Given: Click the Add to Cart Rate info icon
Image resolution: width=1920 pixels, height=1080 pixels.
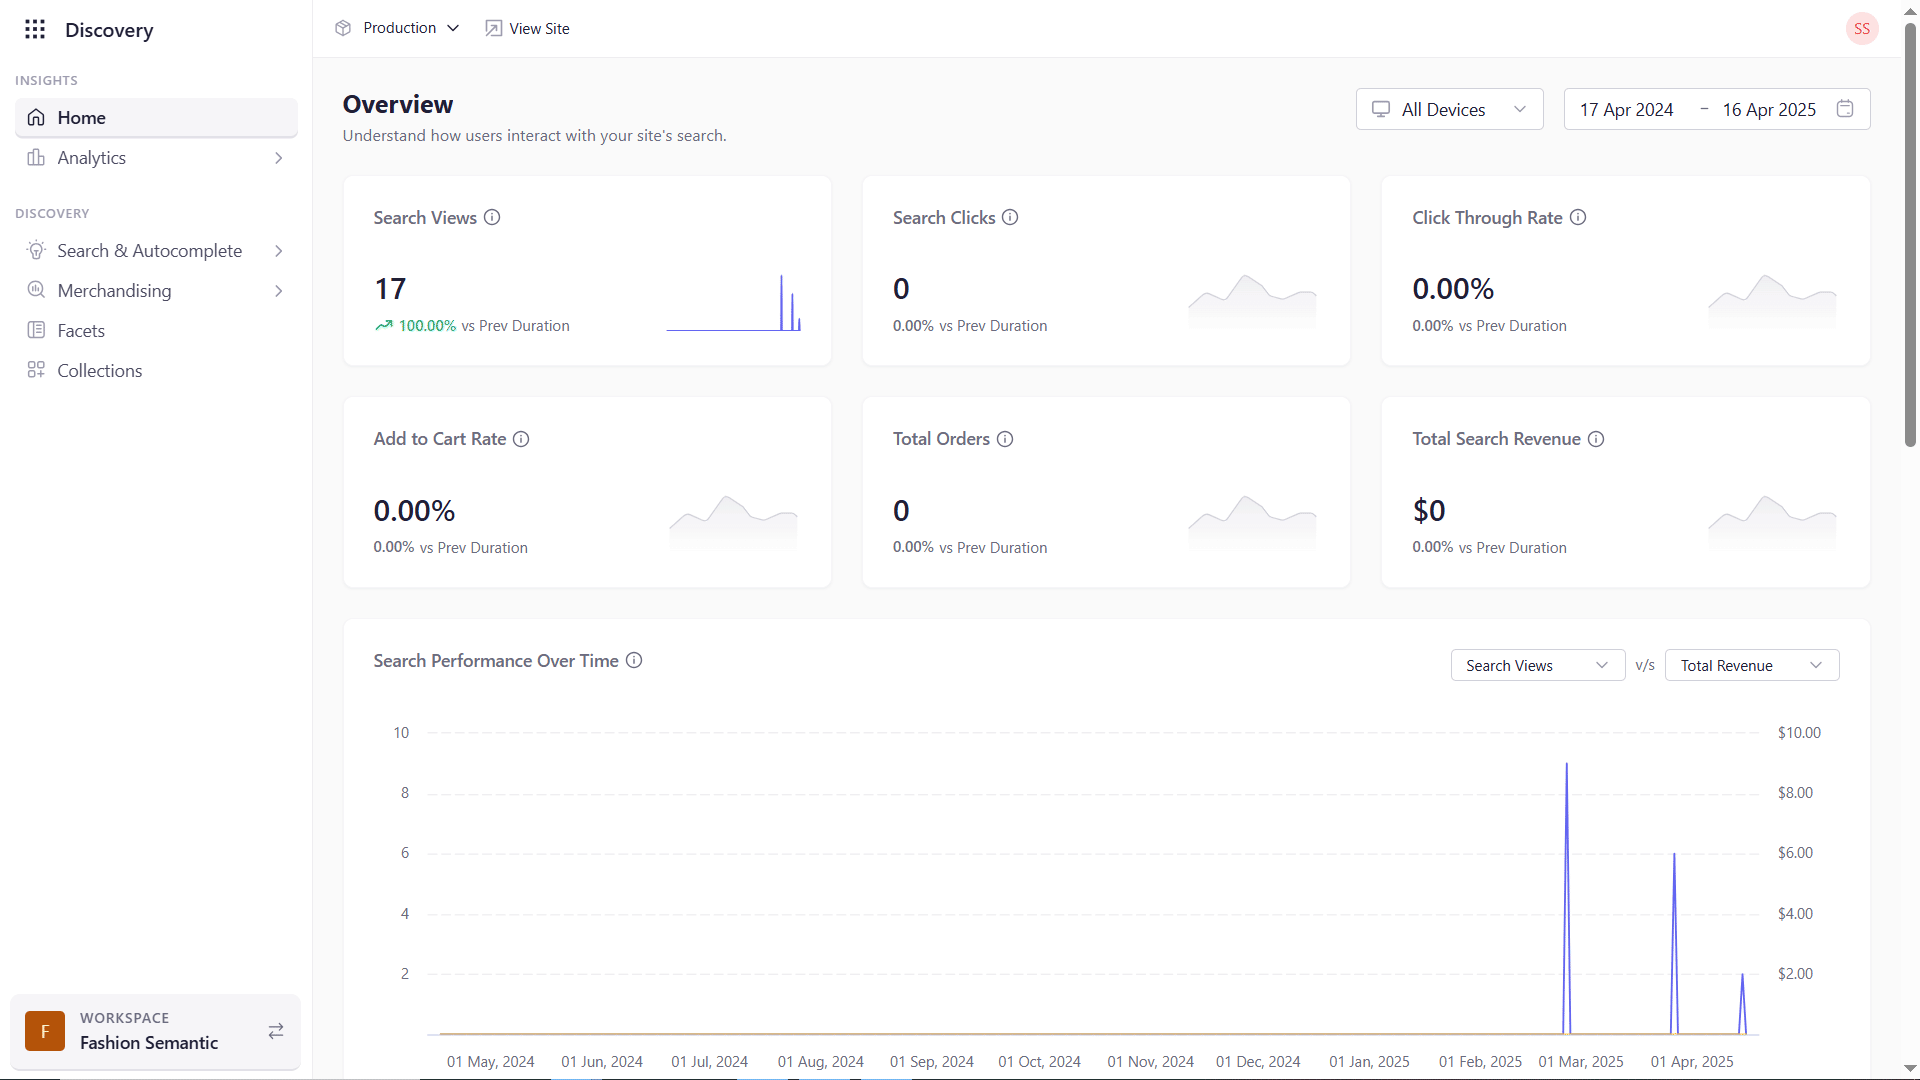Looking at the screenshot, I should pyautogui.click(x=521, y=439).
